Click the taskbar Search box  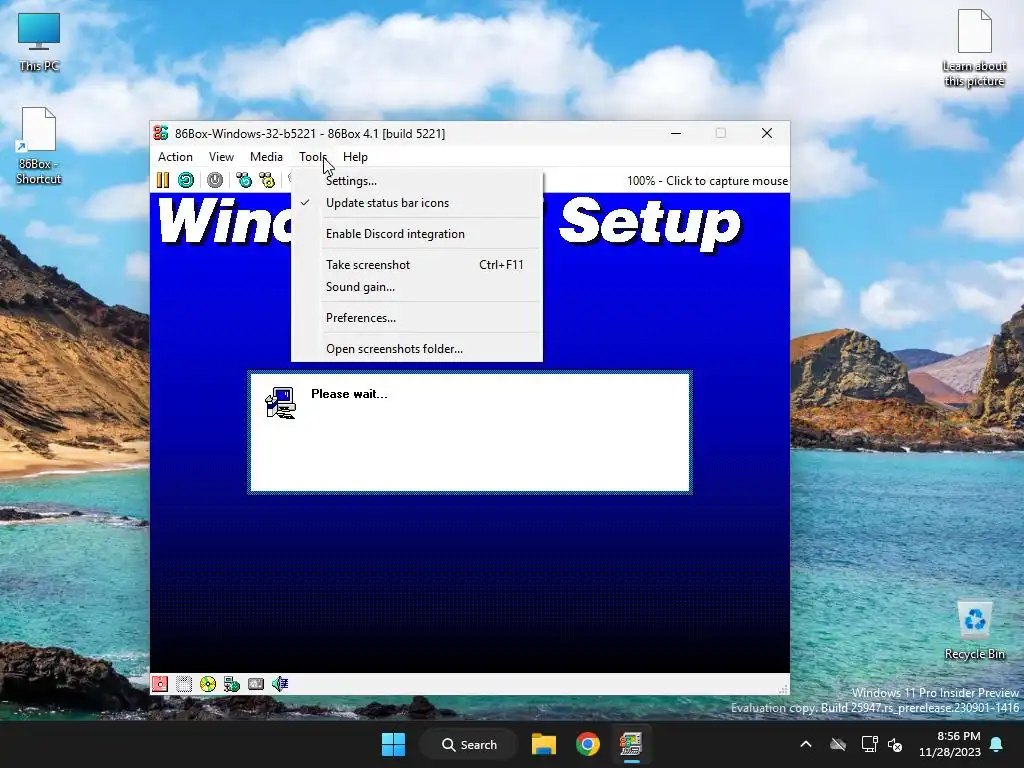(469, 744)
